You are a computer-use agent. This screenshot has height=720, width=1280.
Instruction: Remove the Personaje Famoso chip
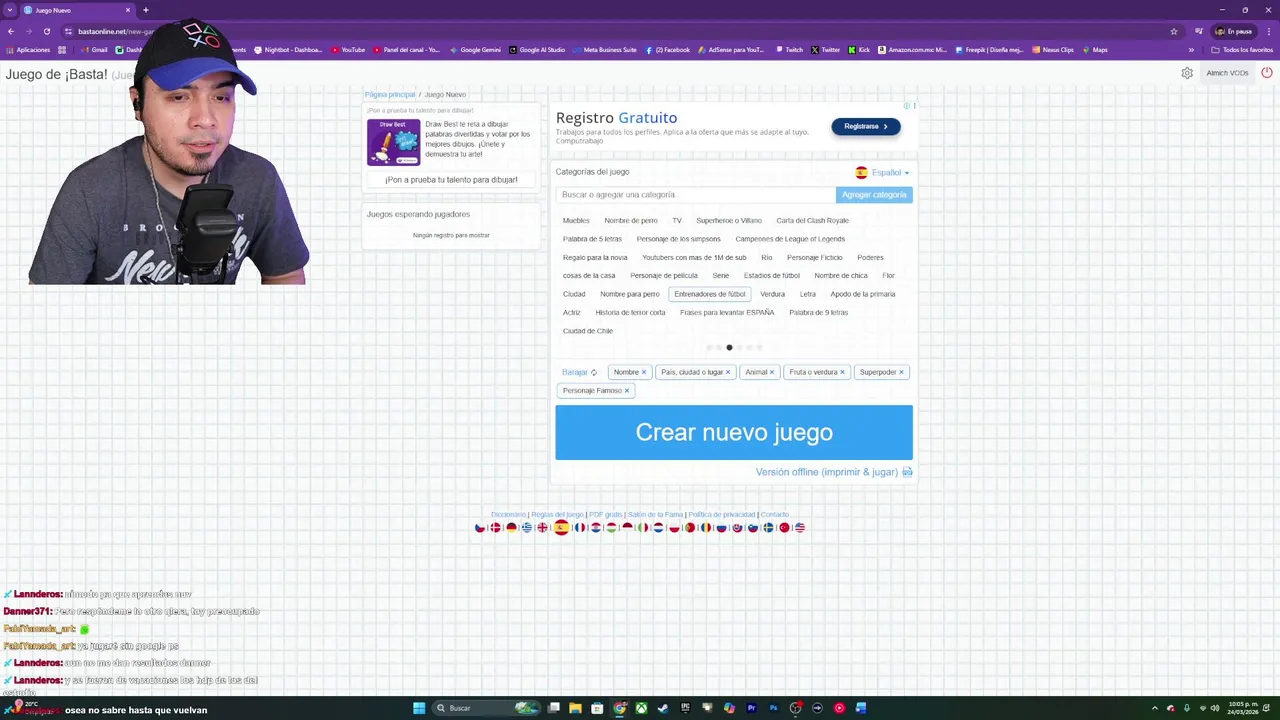pos(627,390)
